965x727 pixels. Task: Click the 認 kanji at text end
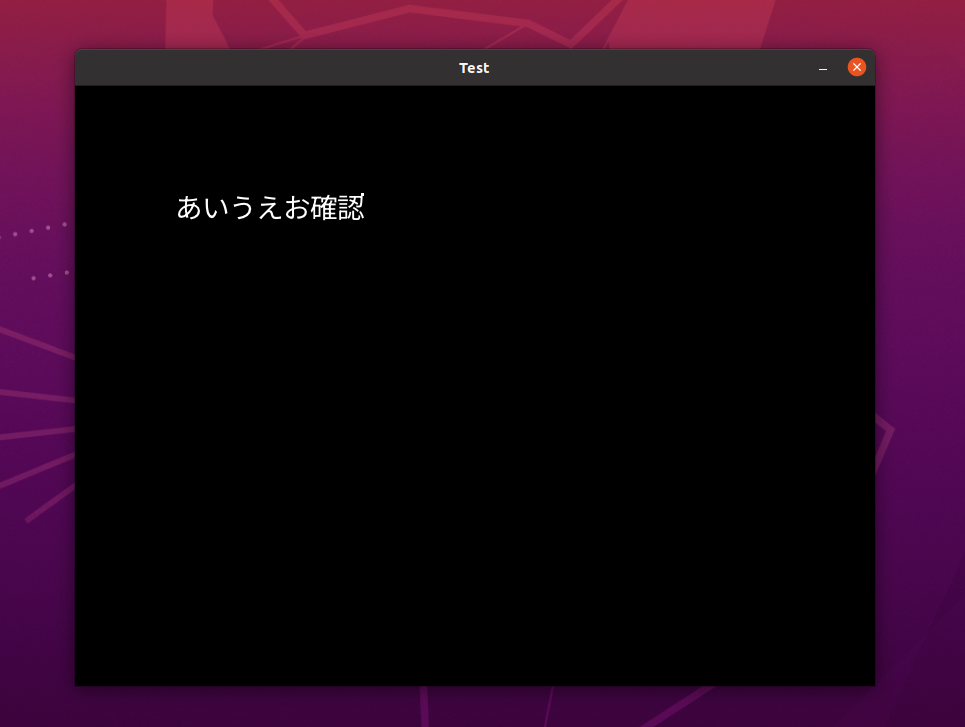coord(351,208)
